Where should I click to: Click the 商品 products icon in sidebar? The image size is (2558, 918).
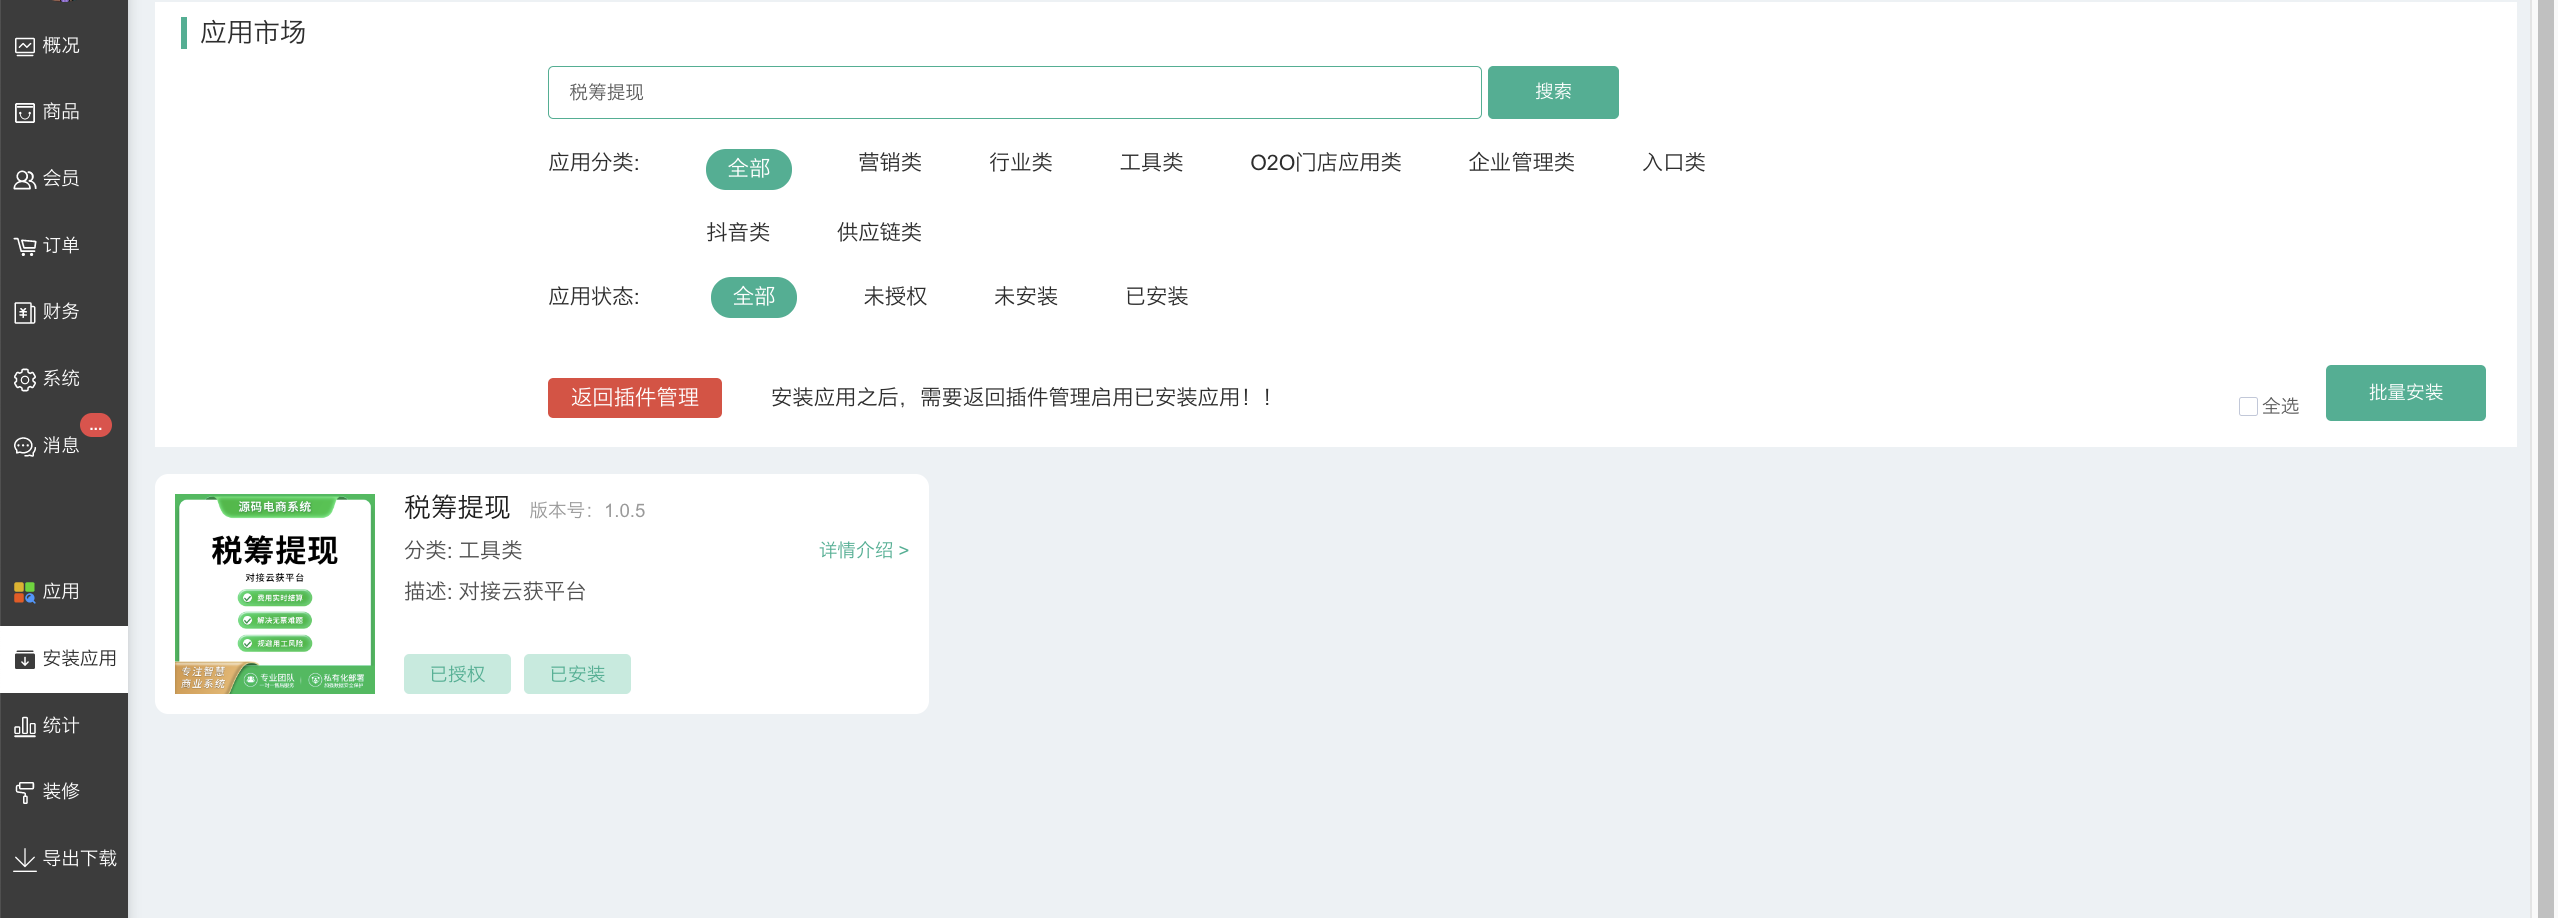(25, 113)
